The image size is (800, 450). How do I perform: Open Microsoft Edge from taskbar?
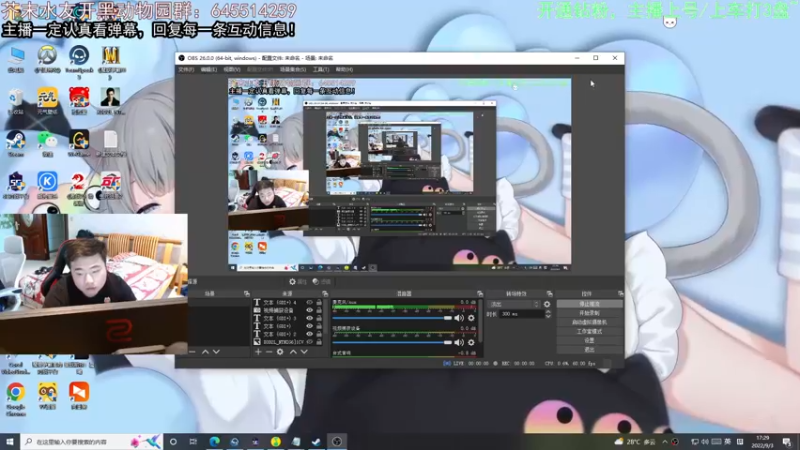click(214, 441)
